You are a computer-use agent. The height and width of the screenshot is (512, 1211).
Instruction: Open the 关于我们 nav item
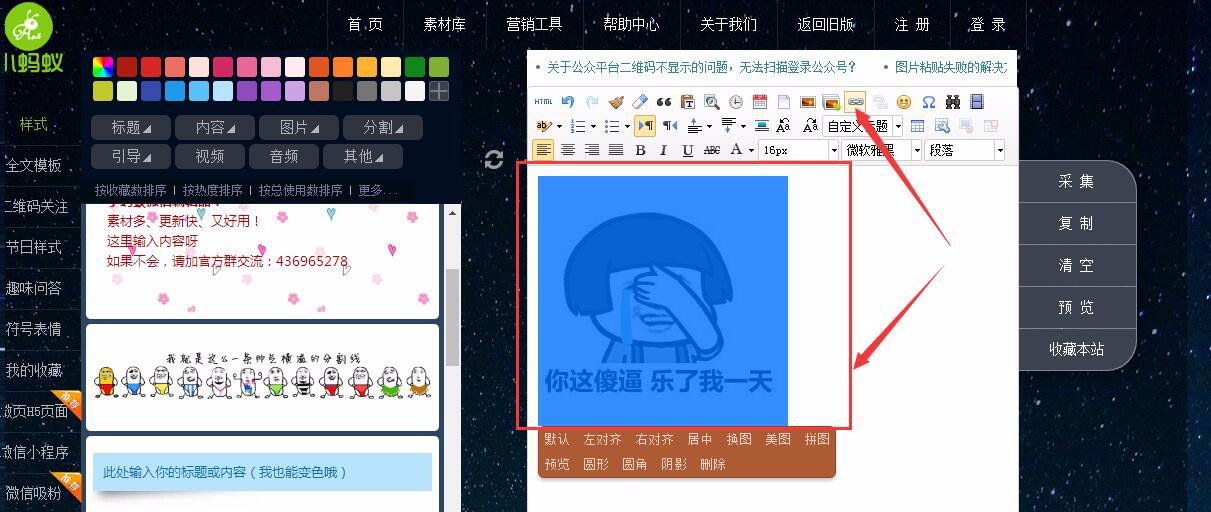(728, 25)
